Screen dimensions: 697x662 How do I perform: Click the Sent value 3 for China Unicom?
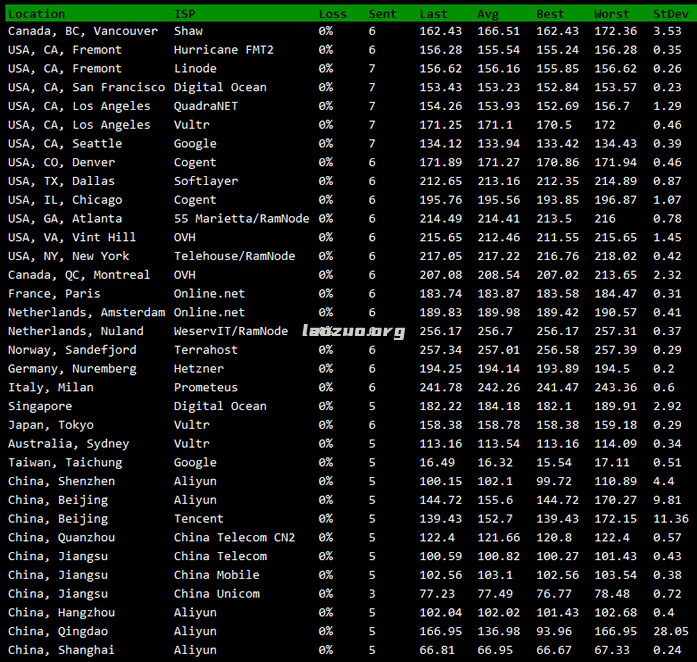click(372, 594)
